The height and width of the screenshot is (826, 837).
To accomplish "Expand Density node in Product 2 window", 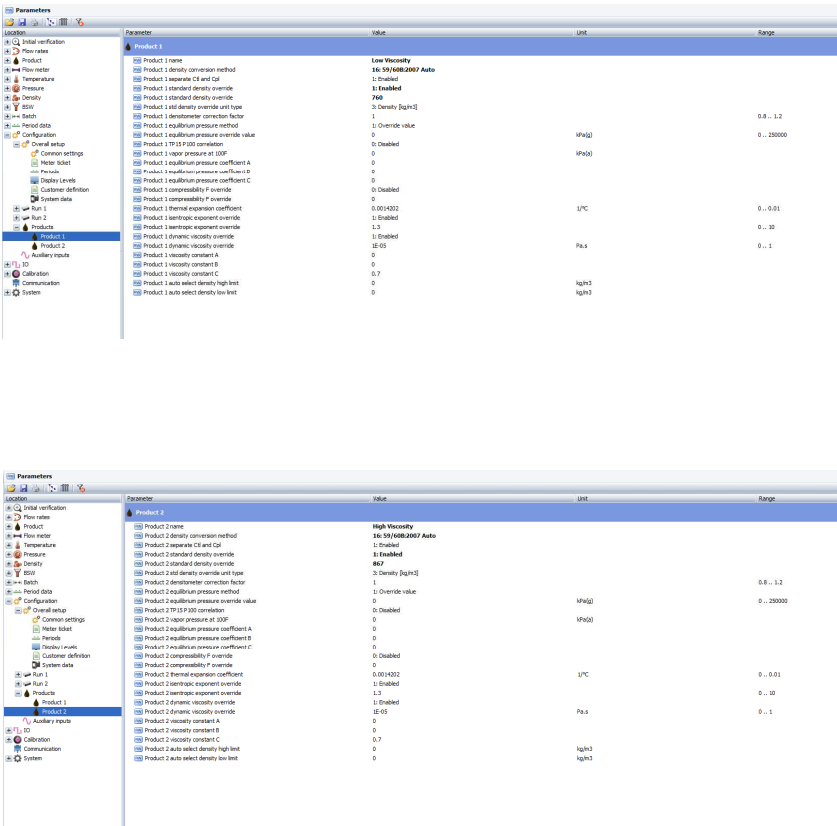I will [x=9, y=564].
